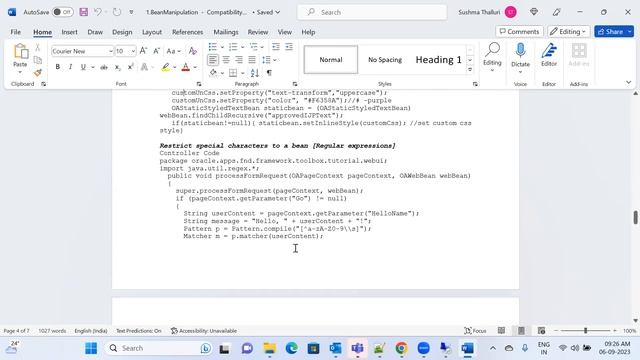Switch to the Layout tab
Screen dimensions: 640x360
[x=152, y=32]
